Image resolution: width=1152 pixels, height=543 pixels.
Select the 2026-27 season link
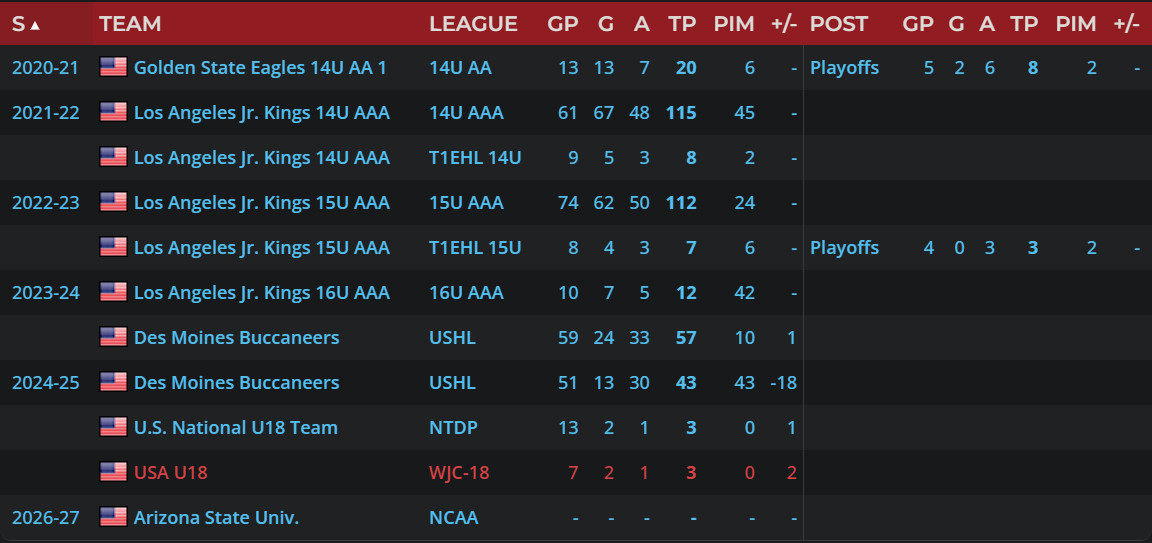click(x=45, y=518)
